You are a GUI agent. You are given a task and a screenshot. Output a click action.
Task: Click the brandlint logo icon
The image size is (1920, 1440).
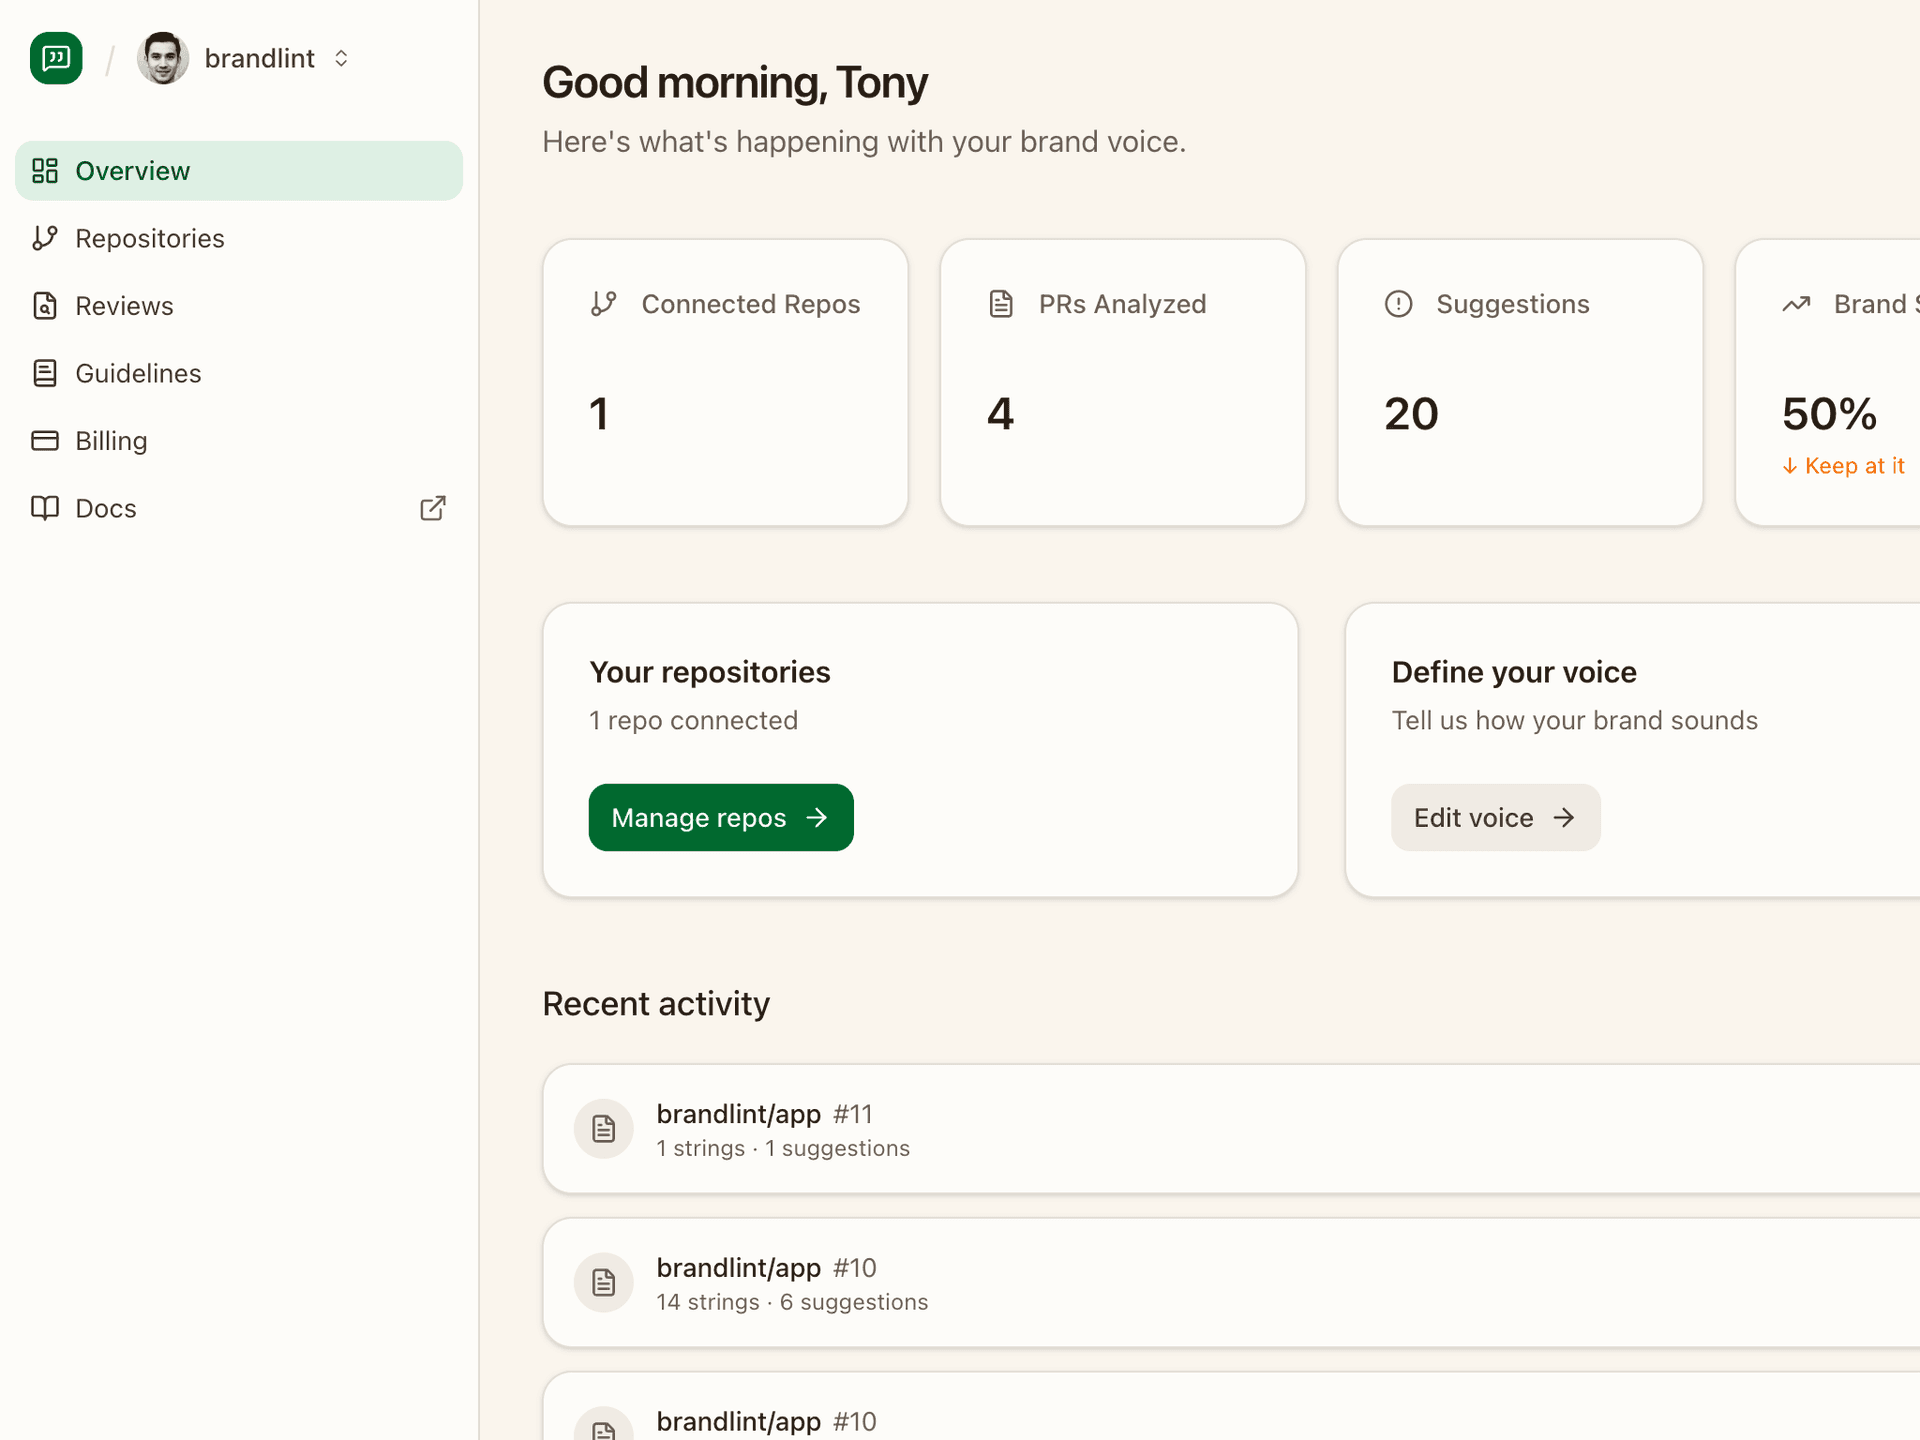[55, 58]
